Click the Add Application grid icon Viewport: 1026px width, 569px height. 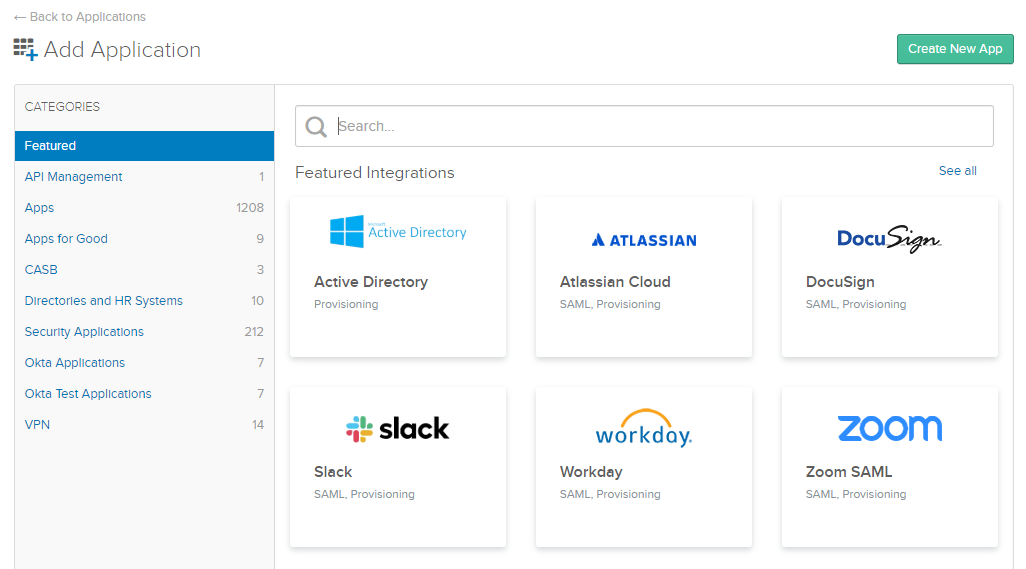click(x=25, y=49)
